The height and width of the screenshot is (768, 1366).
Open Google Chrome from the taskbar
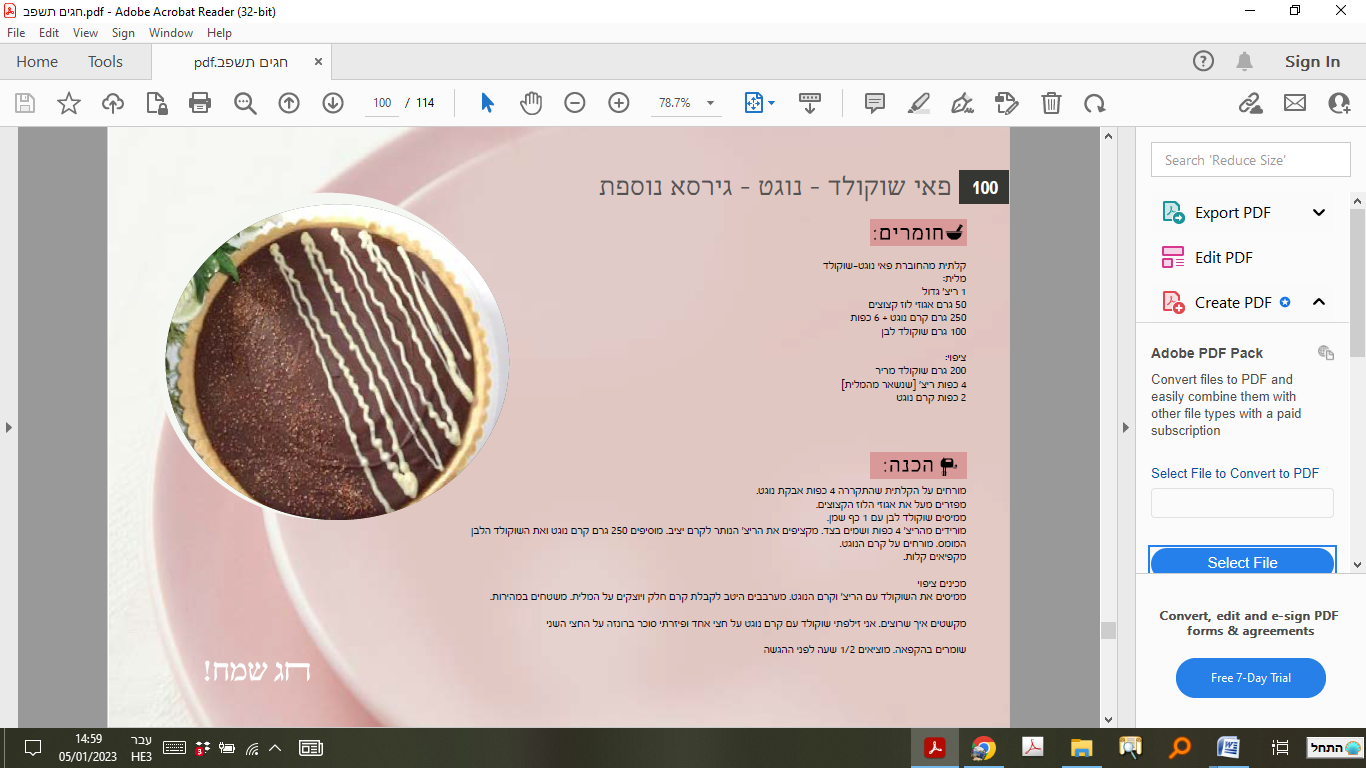(984, 748)
